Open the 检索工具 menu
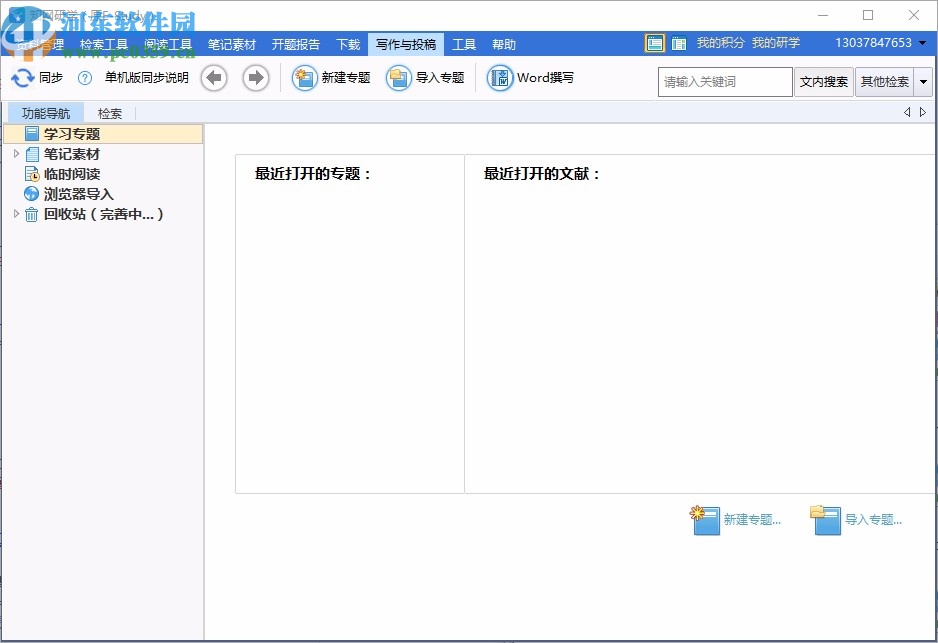 [x=99, y=44]
